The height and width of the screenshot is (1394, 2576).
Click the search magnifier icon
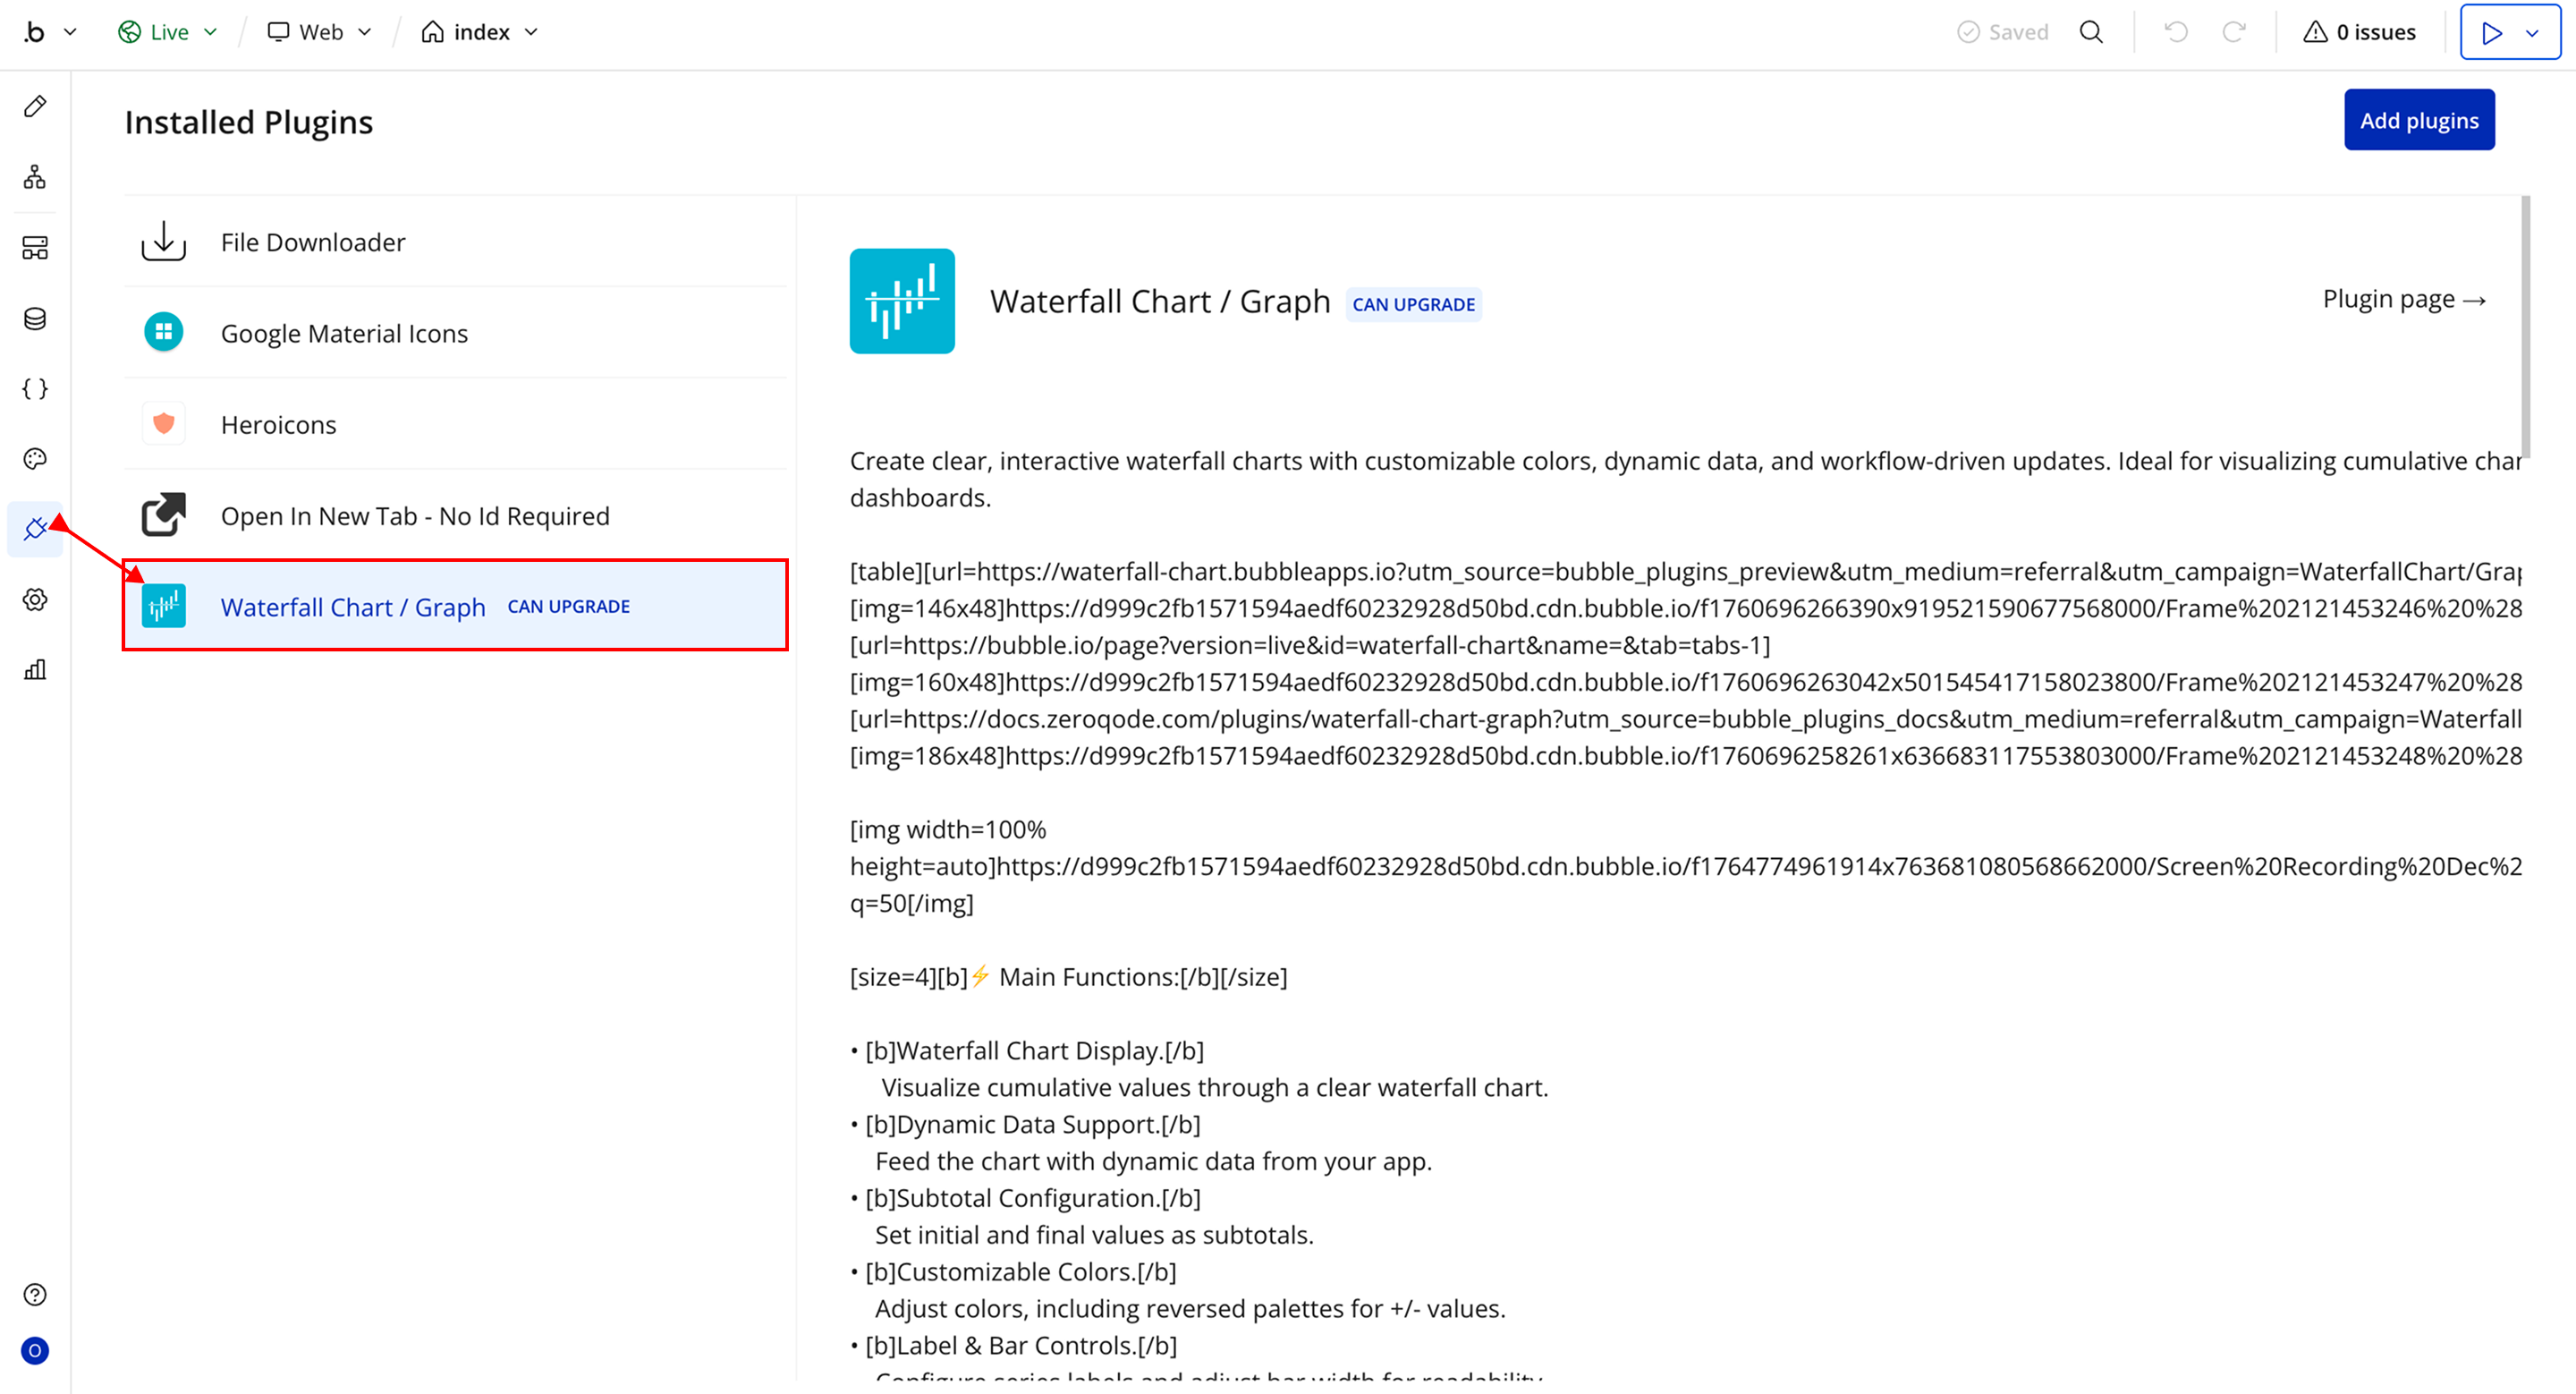(2091, 32)
